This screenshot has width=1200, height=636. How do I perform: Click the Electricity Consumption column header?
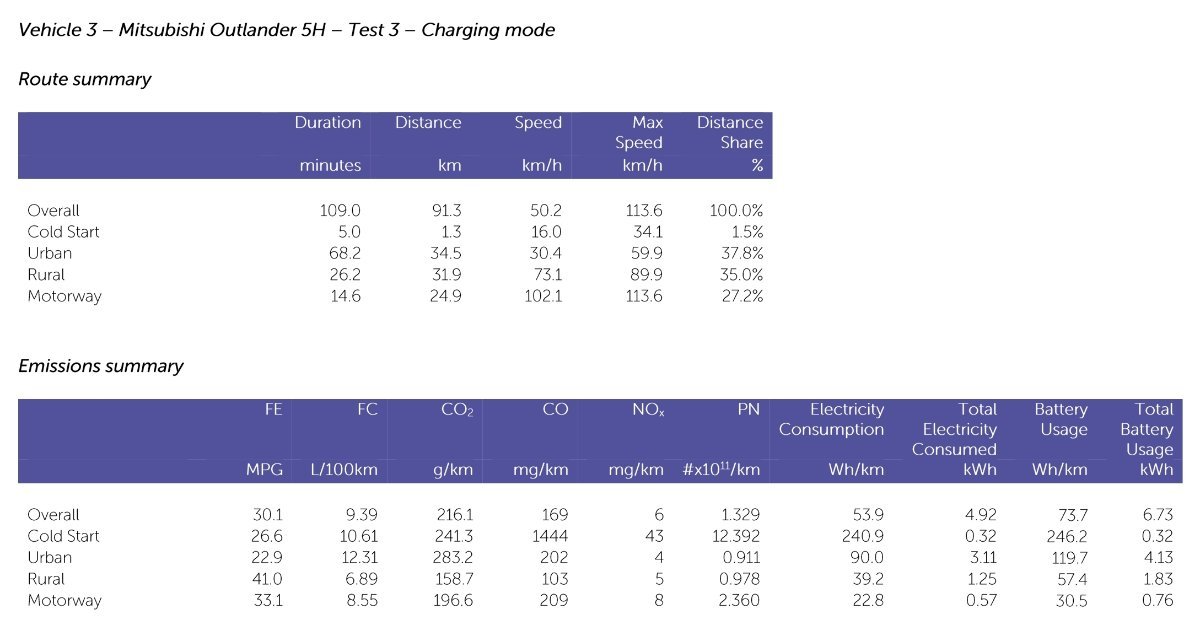point(832,419)
